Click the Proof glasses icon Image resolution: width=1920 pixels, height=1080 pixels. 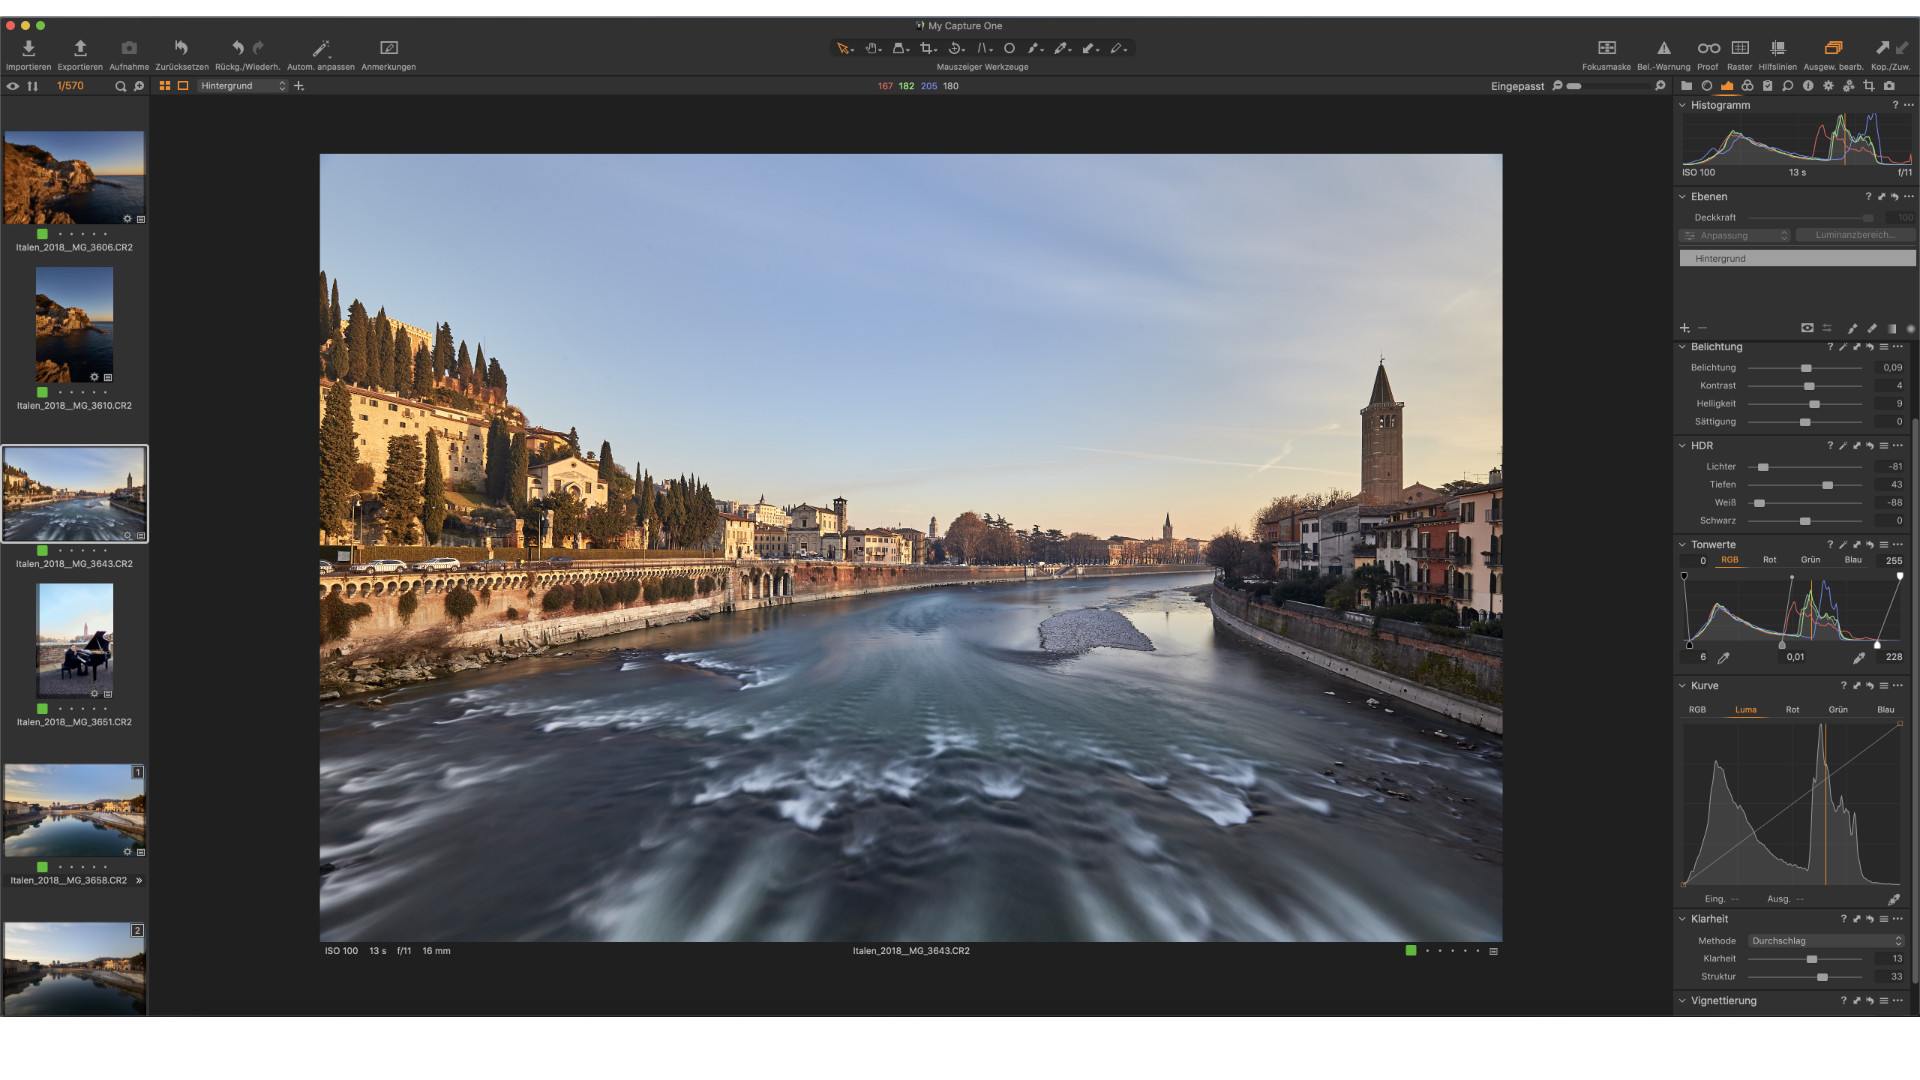coord(1708,48)
